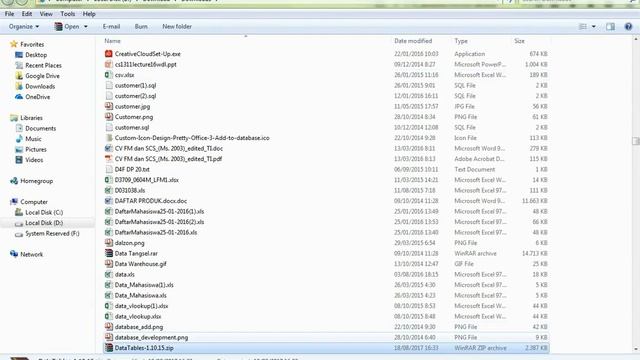Select Favorites star in navigation pane
The width and height of the screenshot is (640, 360).
[13, 44]
